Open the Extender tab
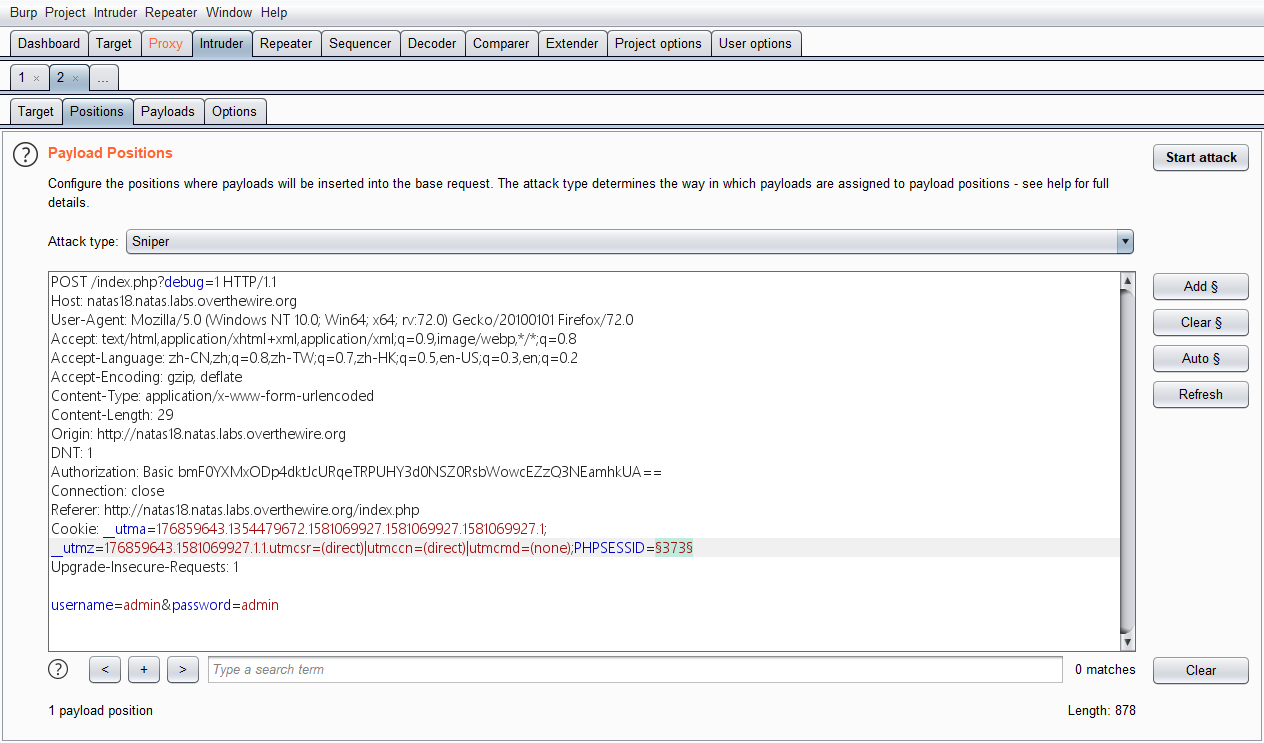The width and height of the screenshot is (1264, 743). pos(572,44)
